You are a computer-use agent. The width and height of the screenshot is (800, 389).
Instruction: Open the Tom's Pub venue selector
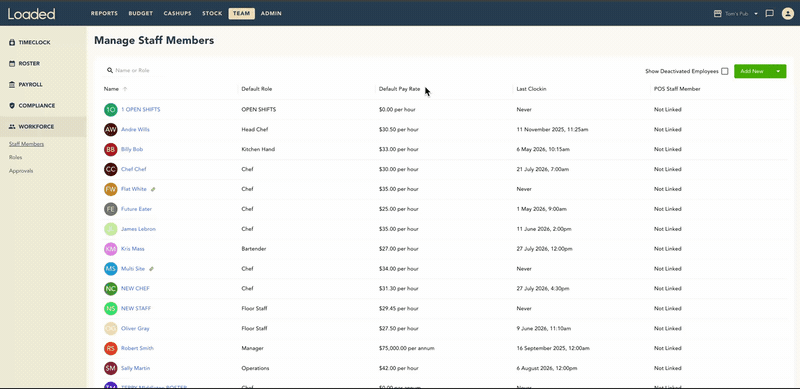pos(736,14)
